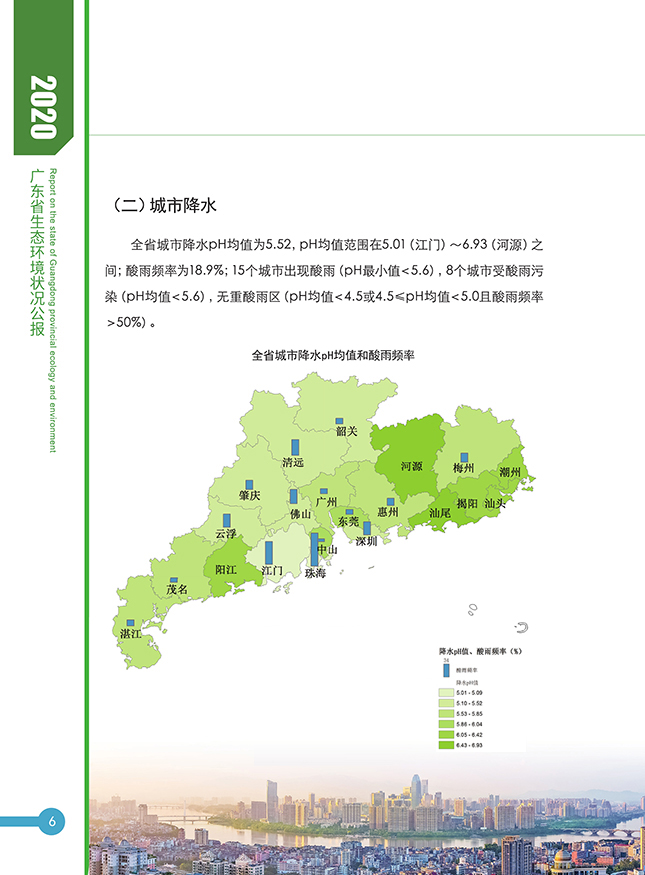This screenshot has height=875, width=645.
Task: Click the blue bar above 清远 label
Action: [294, 447]
